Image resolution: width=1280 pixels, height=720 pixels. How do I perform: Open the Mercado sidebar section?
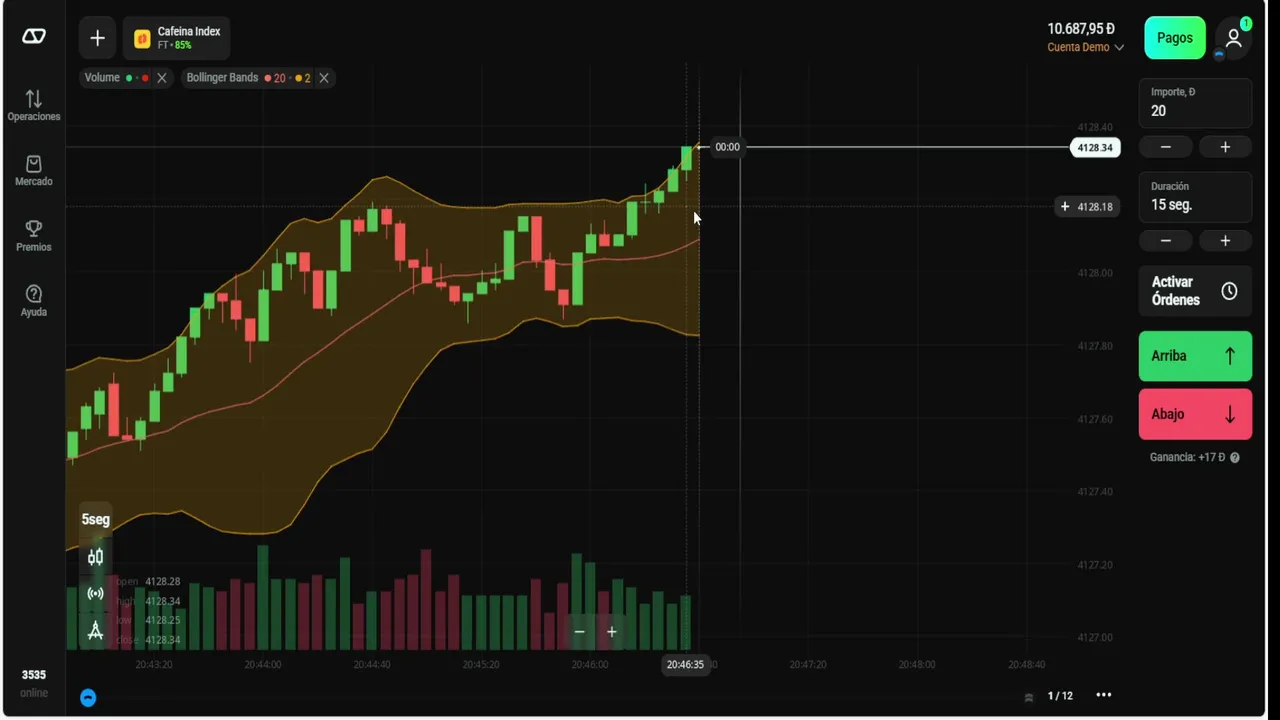click(x=34, y=170)
